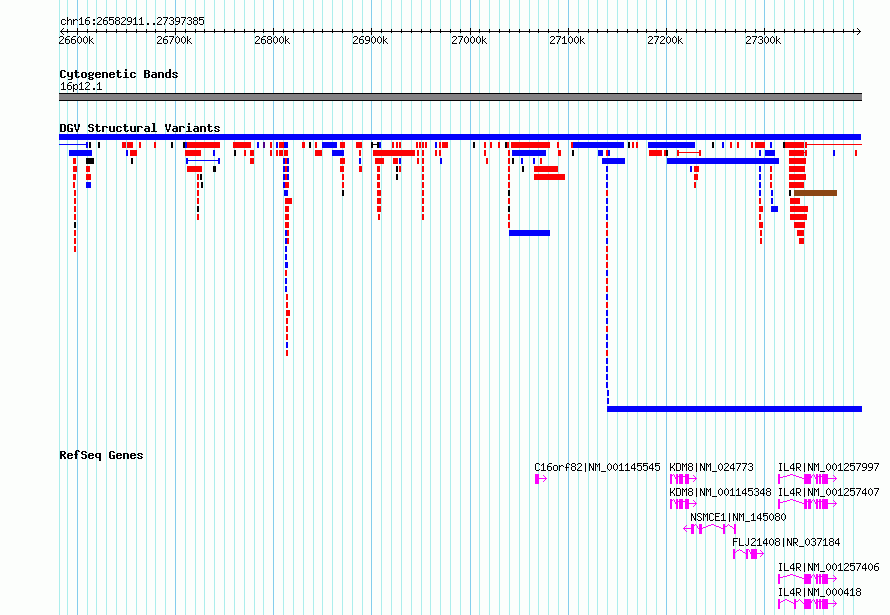890x615 pixels.
Task: Select the blue bracketed line variant near 26720k
Action: (203, 161)
